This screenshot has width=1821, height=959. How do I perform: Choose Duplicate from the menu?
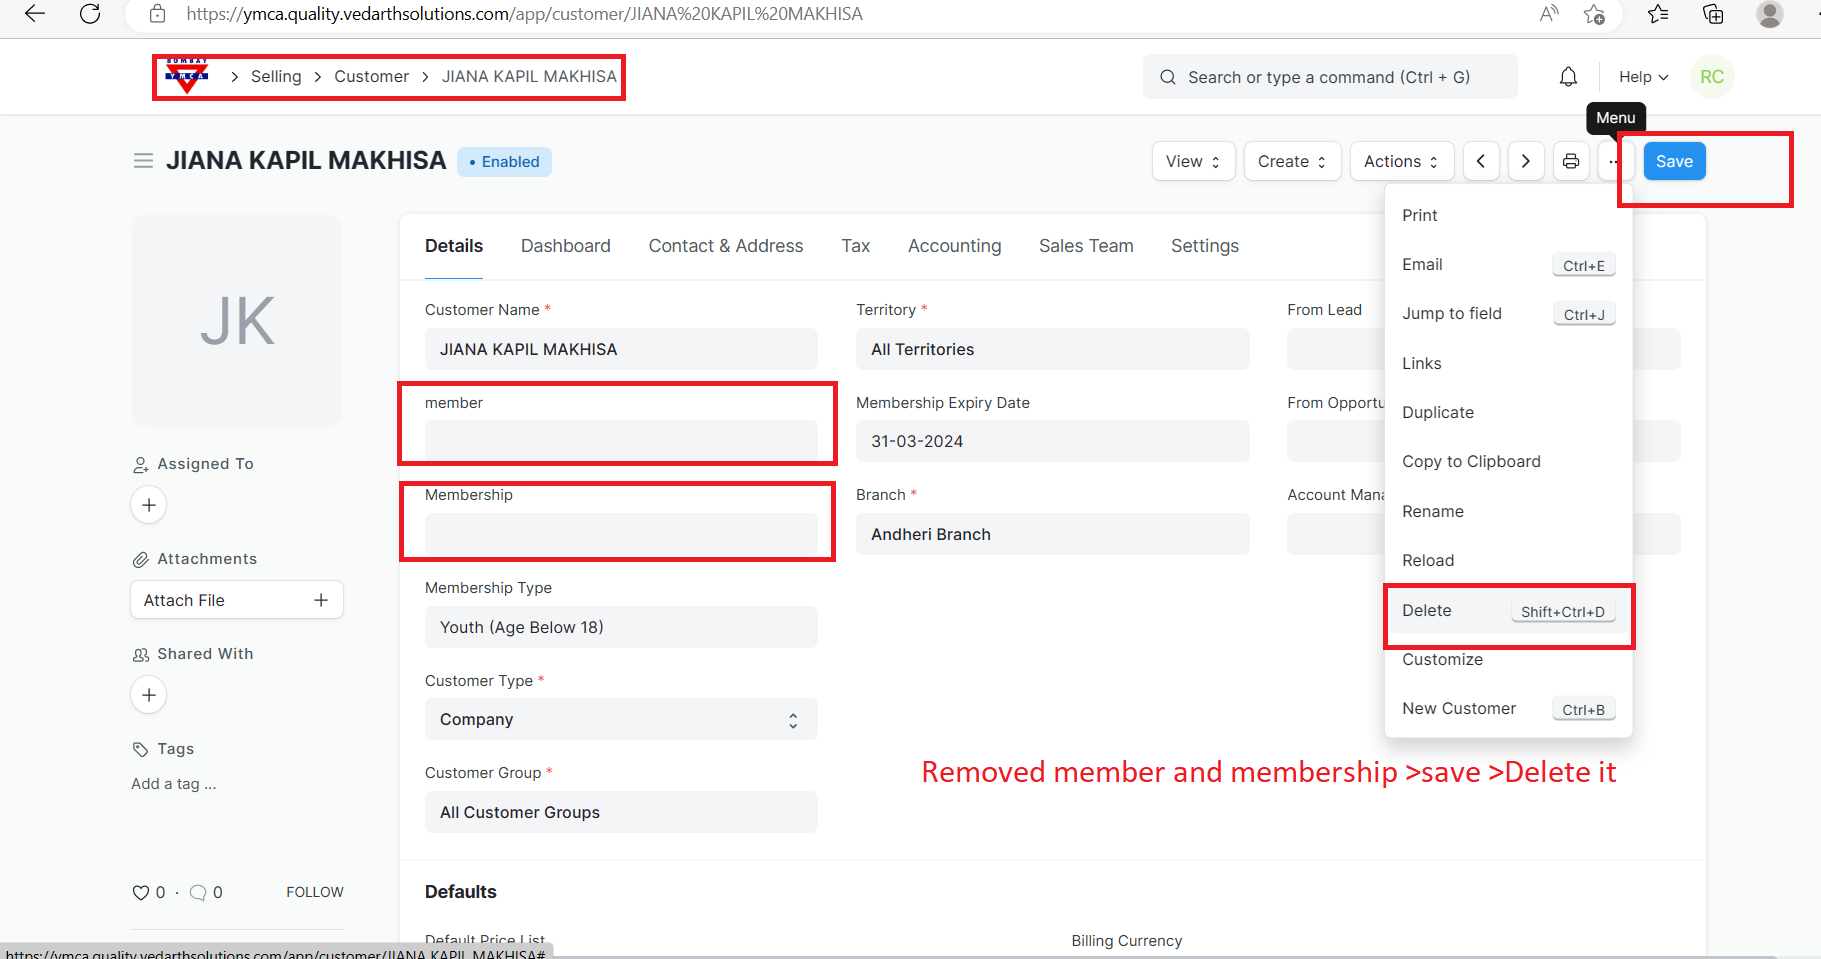pos(1437,412)
